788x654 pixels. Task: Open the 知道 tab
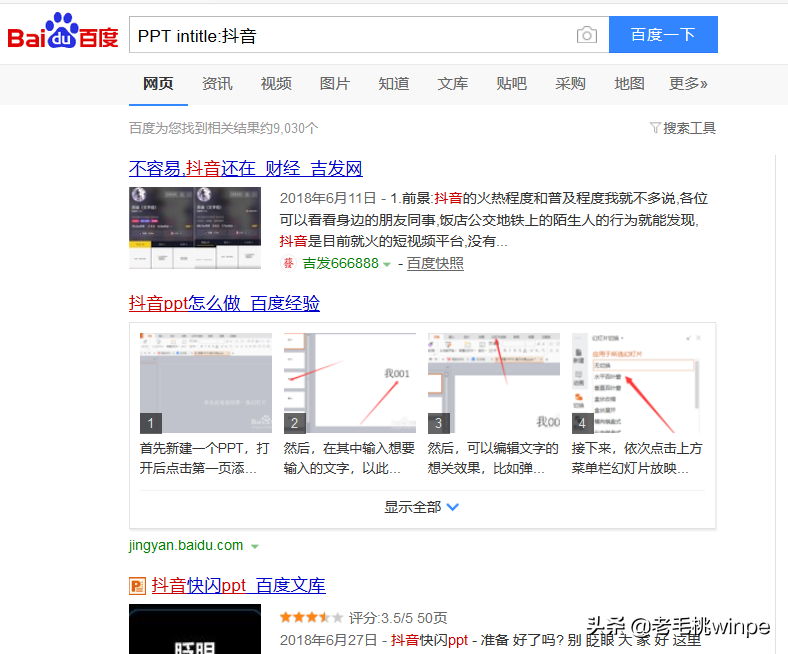coord(393,83)
